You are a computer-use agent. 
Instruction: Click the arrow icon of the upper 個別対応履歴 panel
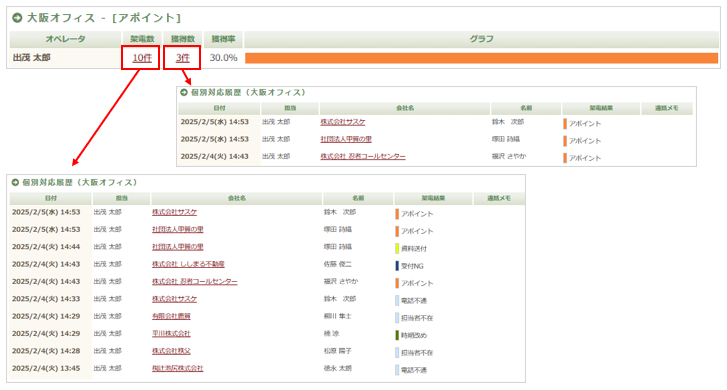(184, 92)
